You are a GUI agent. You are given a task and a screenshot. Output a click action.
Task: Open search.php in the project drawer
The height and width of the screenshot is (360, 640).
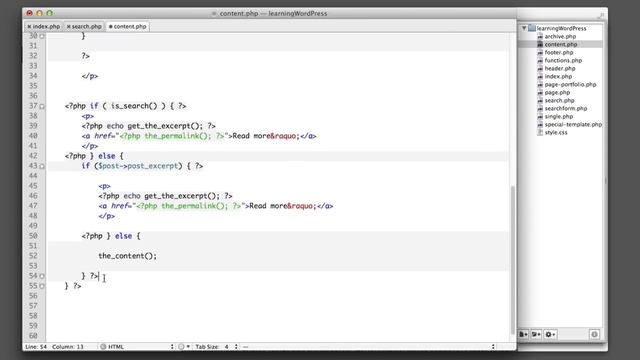(x=559, y=100)
